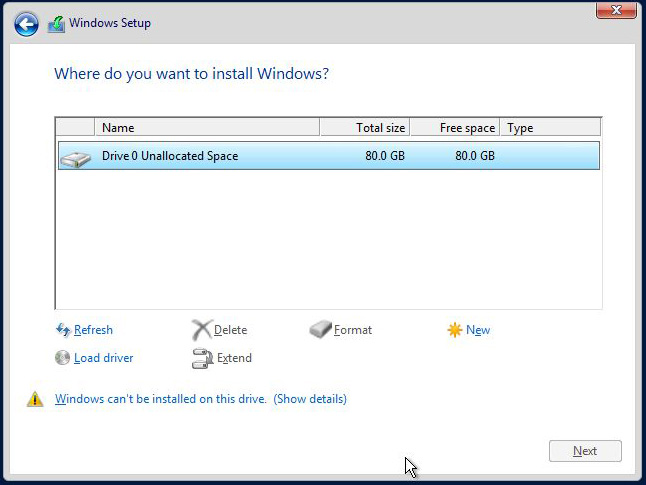Click the Type column header
Image resolution: width=646 pixels, height=485 pixels.
pyautogui.click(x=550, y=128)
